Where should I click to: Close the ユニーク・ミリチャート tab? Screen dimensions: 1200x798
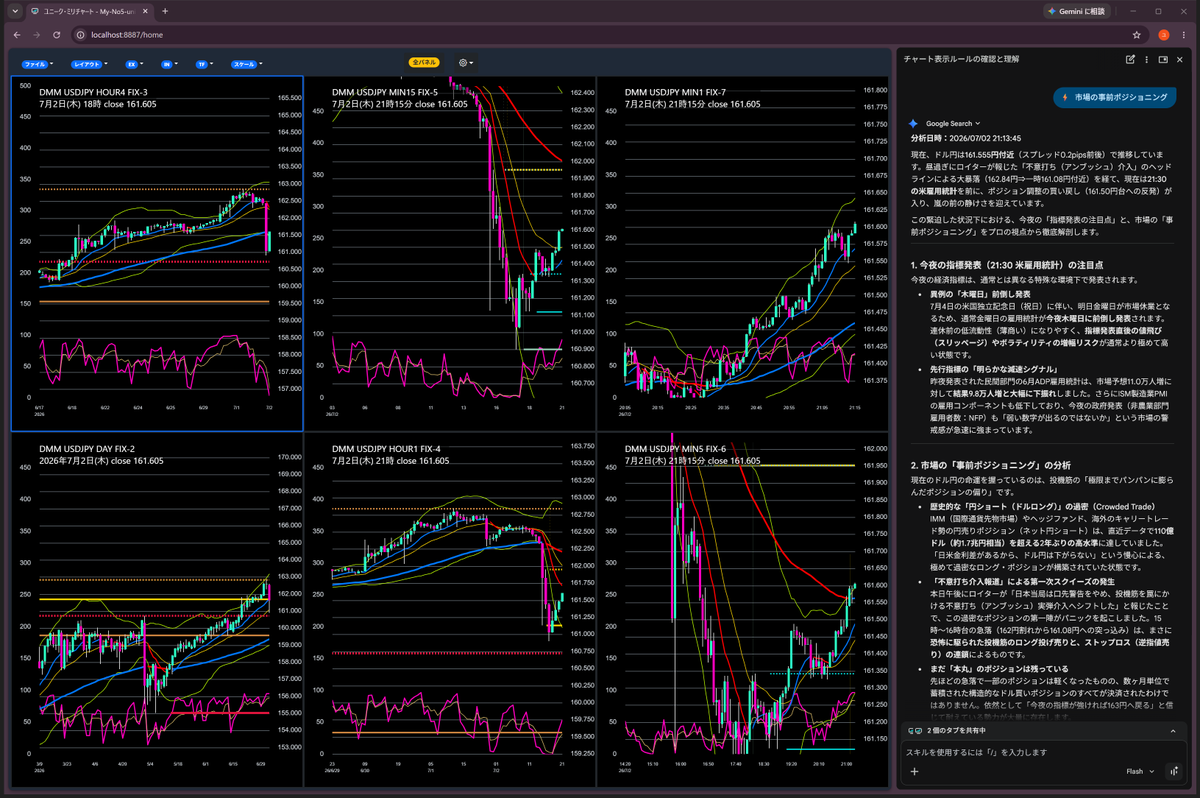tap(145, 11)
